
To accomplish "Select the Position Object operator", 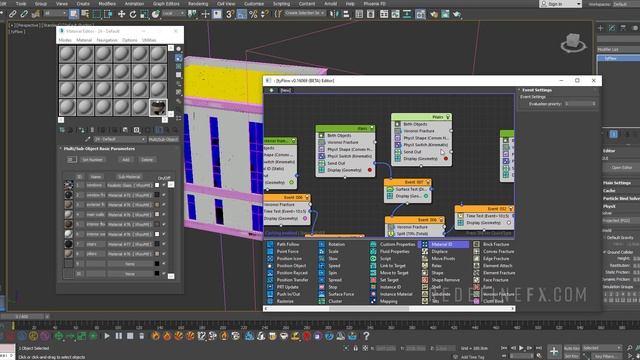I will point(287,266).
